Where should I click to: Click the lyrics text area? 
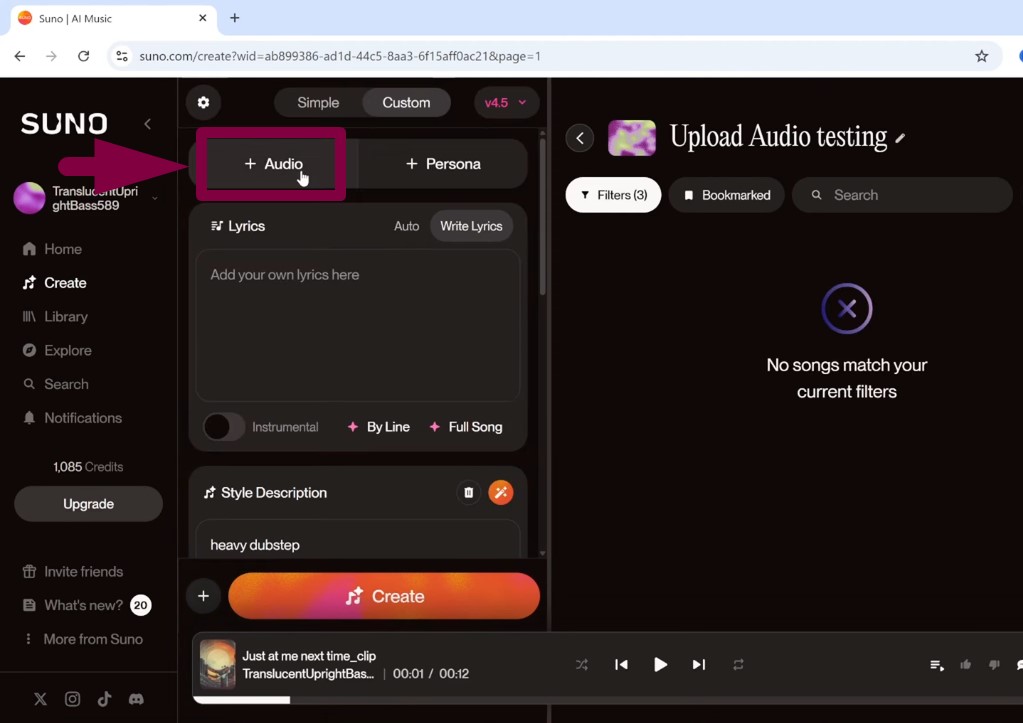358,325
